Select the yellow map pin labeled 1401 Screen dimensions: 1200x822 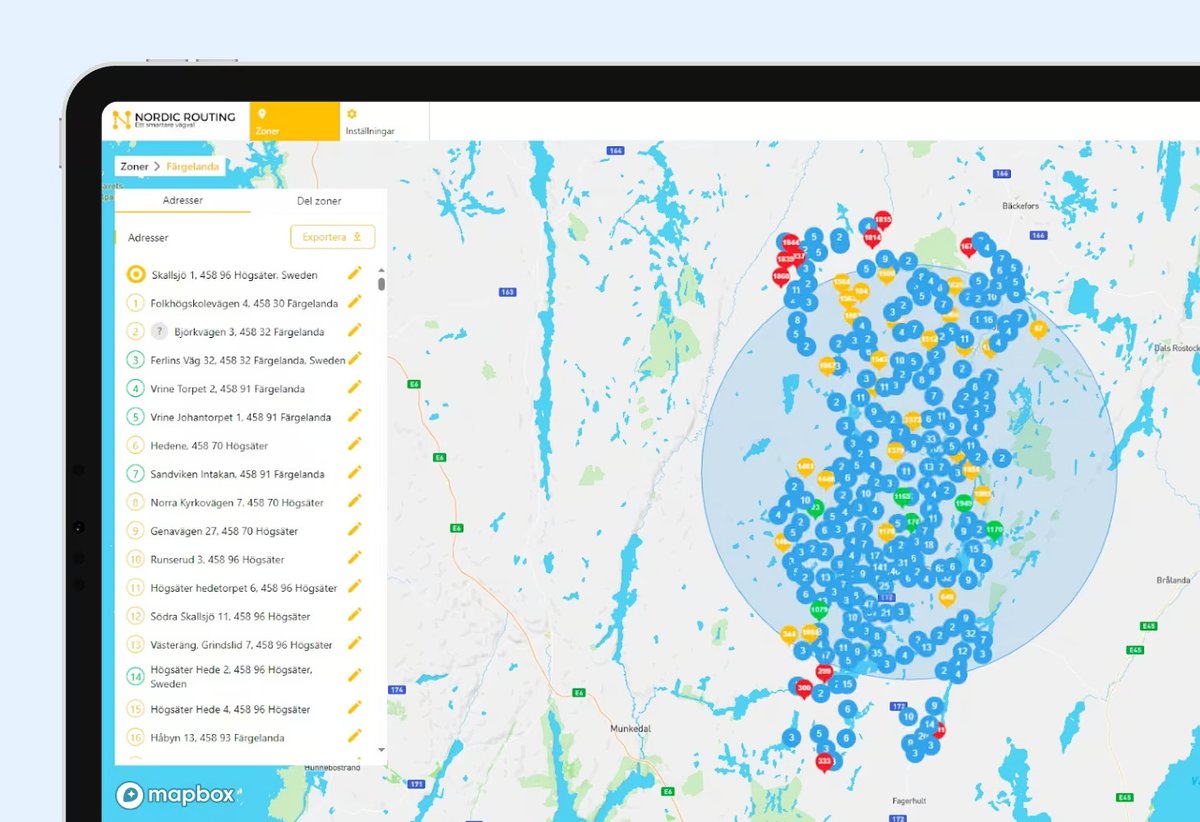(x=805, y=467)
